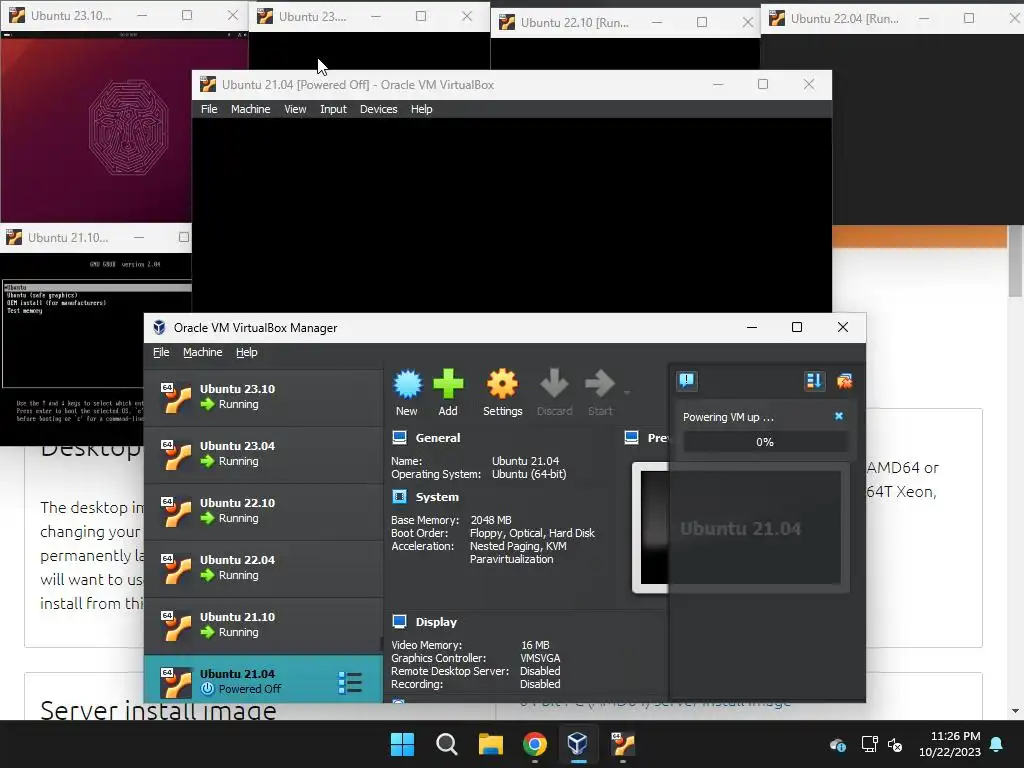Screen dimensions: 1024x768
Task: Toggle the notification center icon
Action: coord(686,381)
